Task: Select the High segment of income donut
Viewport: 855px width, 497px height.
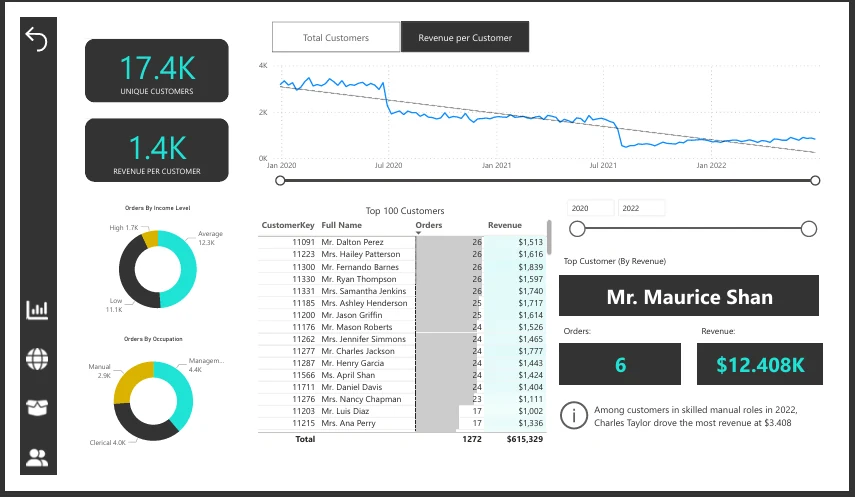Action: (x=150, y=239)
